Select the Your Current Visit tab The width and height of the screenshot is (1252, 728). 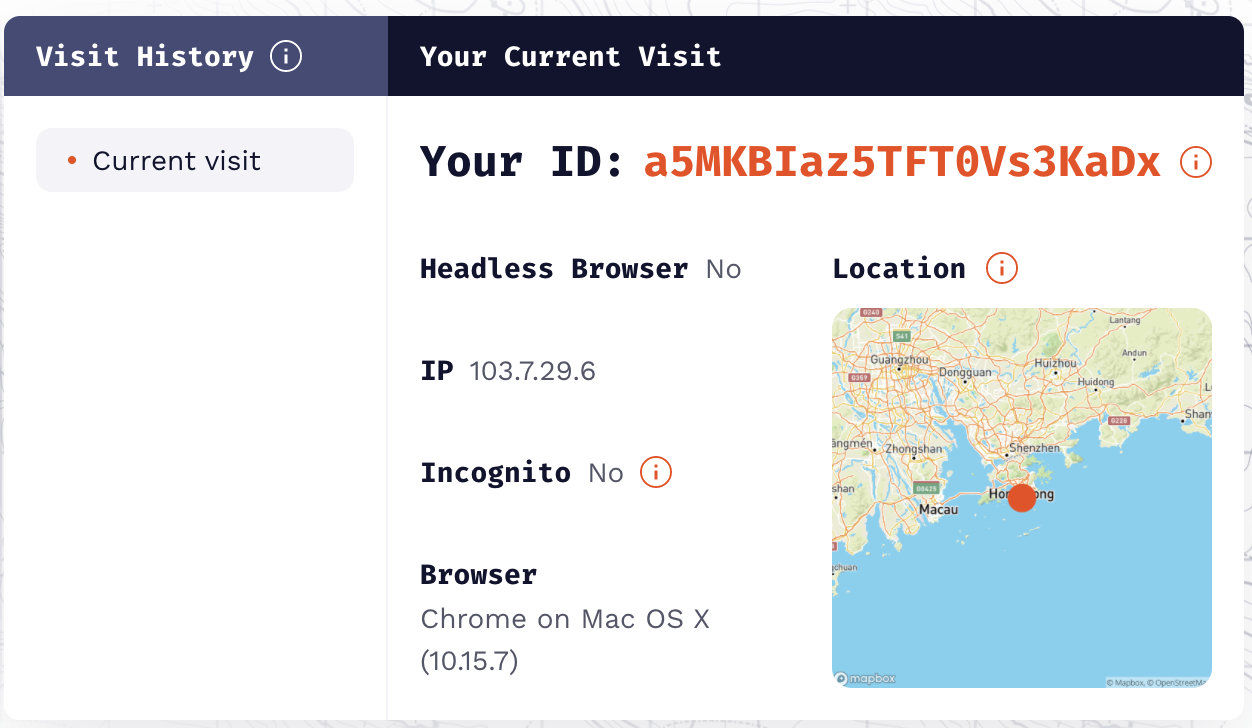[x=570, y=56]
